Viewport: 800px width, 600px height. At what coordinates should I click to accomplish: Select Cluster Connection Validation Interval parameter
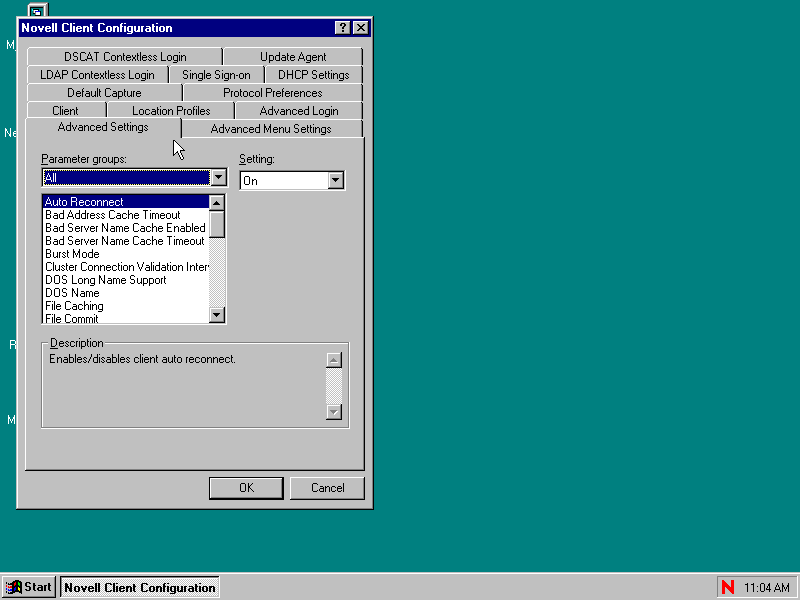point(126,267)
